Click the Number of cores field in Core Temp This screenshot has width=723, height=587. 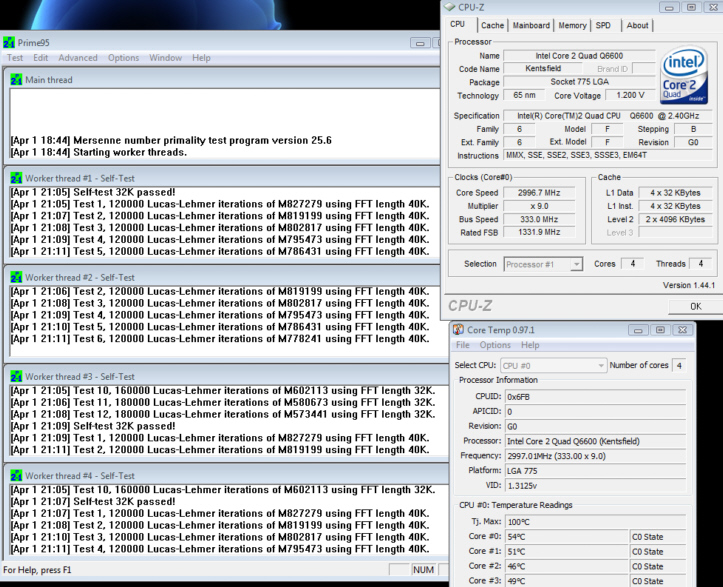[x=679, y=365]
